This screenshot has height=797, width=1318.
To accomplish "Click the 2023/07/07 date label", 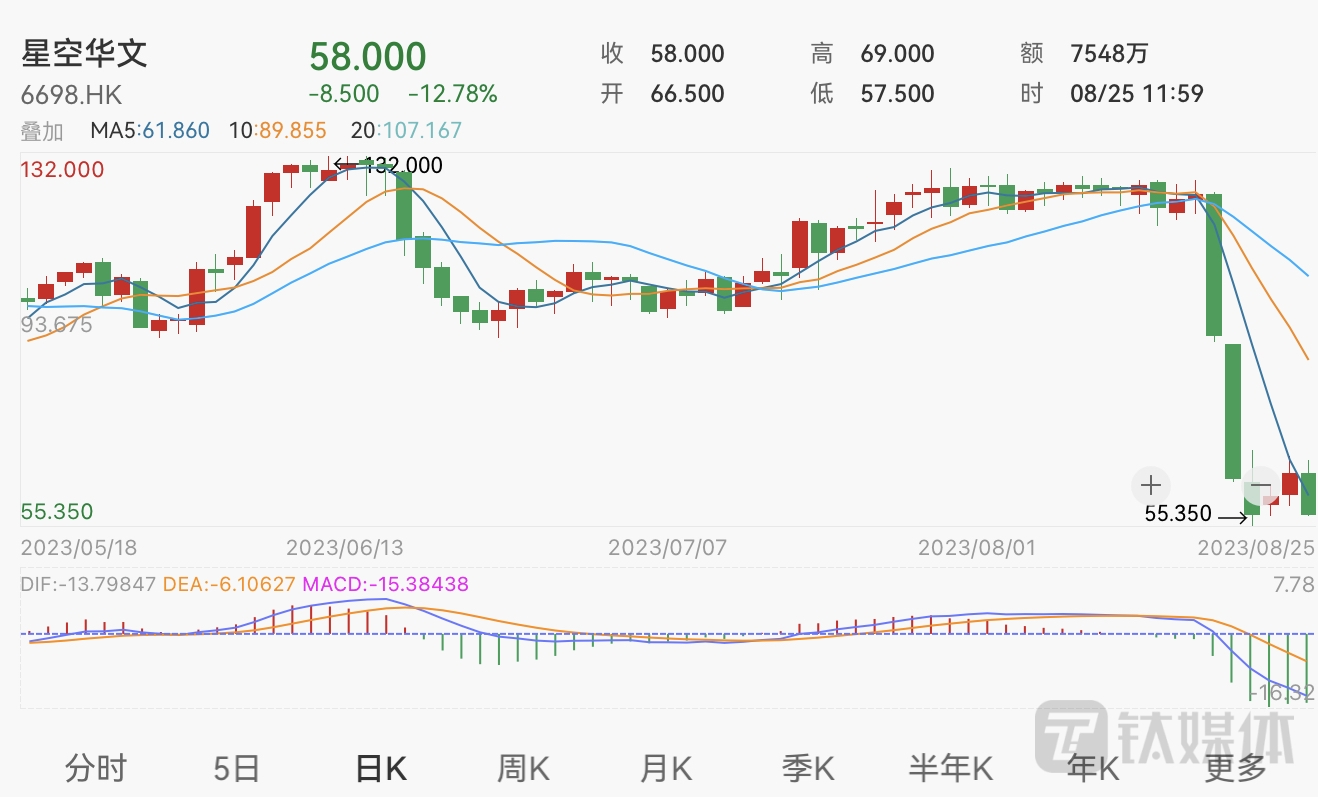I will [x=667, y=548].
